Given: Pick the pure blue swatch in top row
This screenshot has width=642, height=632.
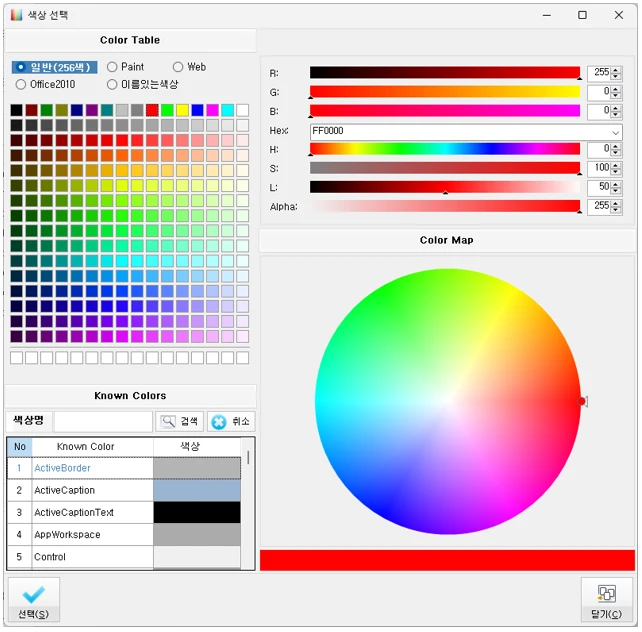Looking at the screenshot, I should (197, 110).
